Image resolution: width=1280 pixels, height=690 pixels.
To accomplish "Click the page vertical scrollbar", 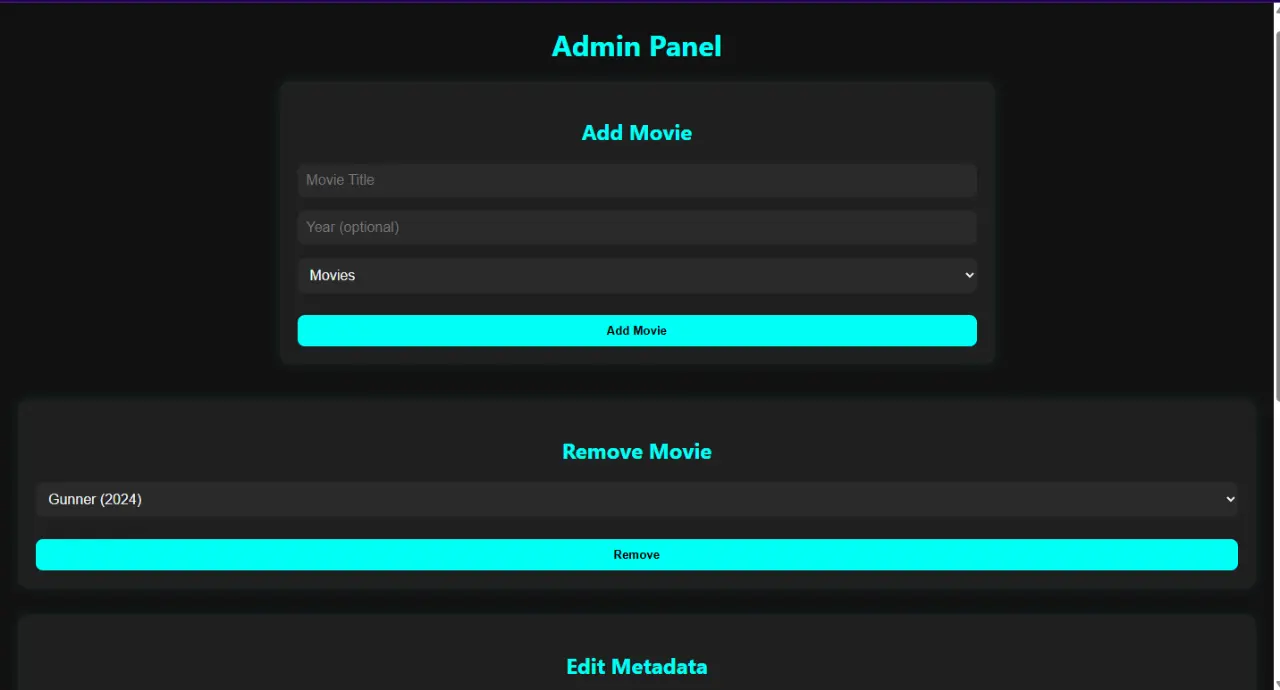I will pos(1277,215).
